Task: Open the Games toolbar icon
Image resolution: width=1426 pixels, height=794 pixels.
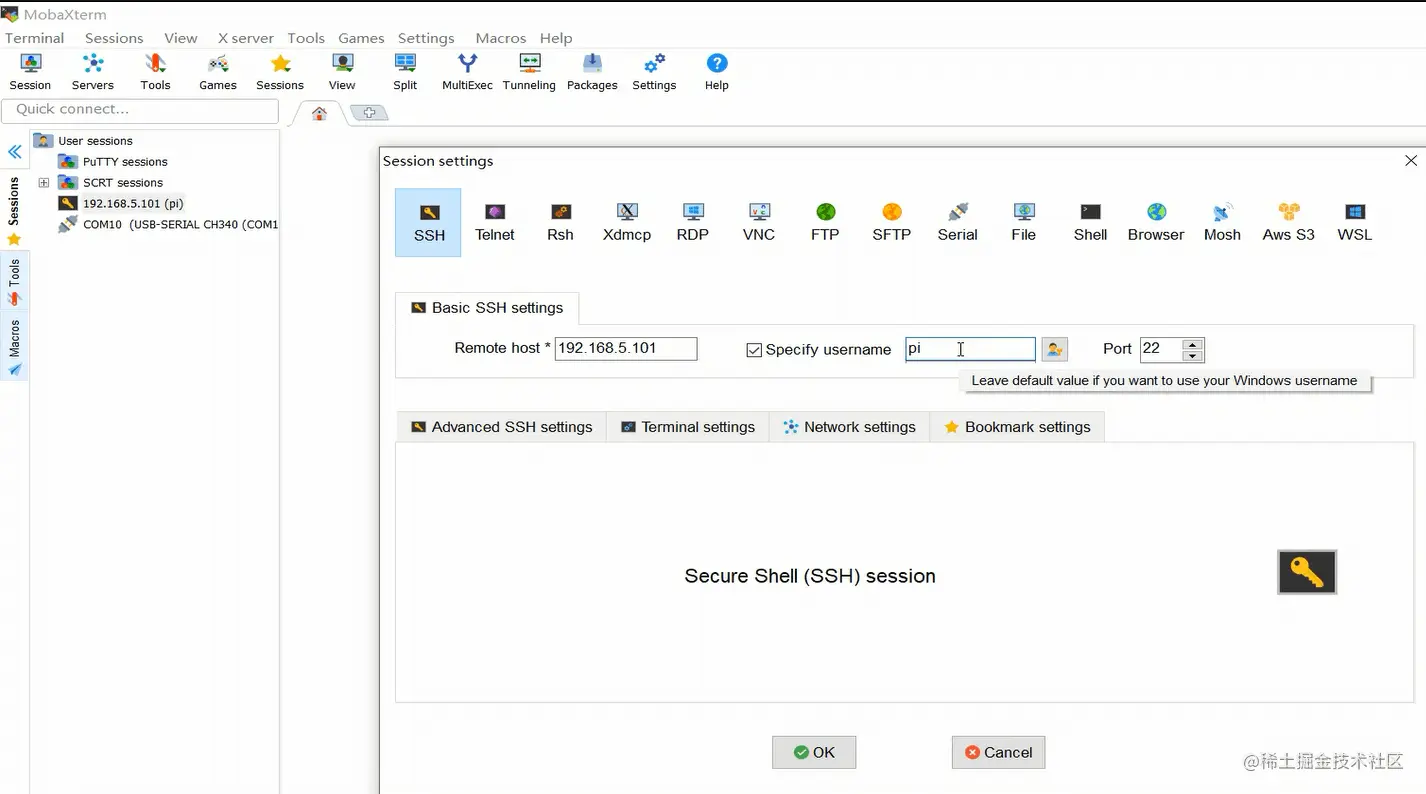Action: pos(217,72)
